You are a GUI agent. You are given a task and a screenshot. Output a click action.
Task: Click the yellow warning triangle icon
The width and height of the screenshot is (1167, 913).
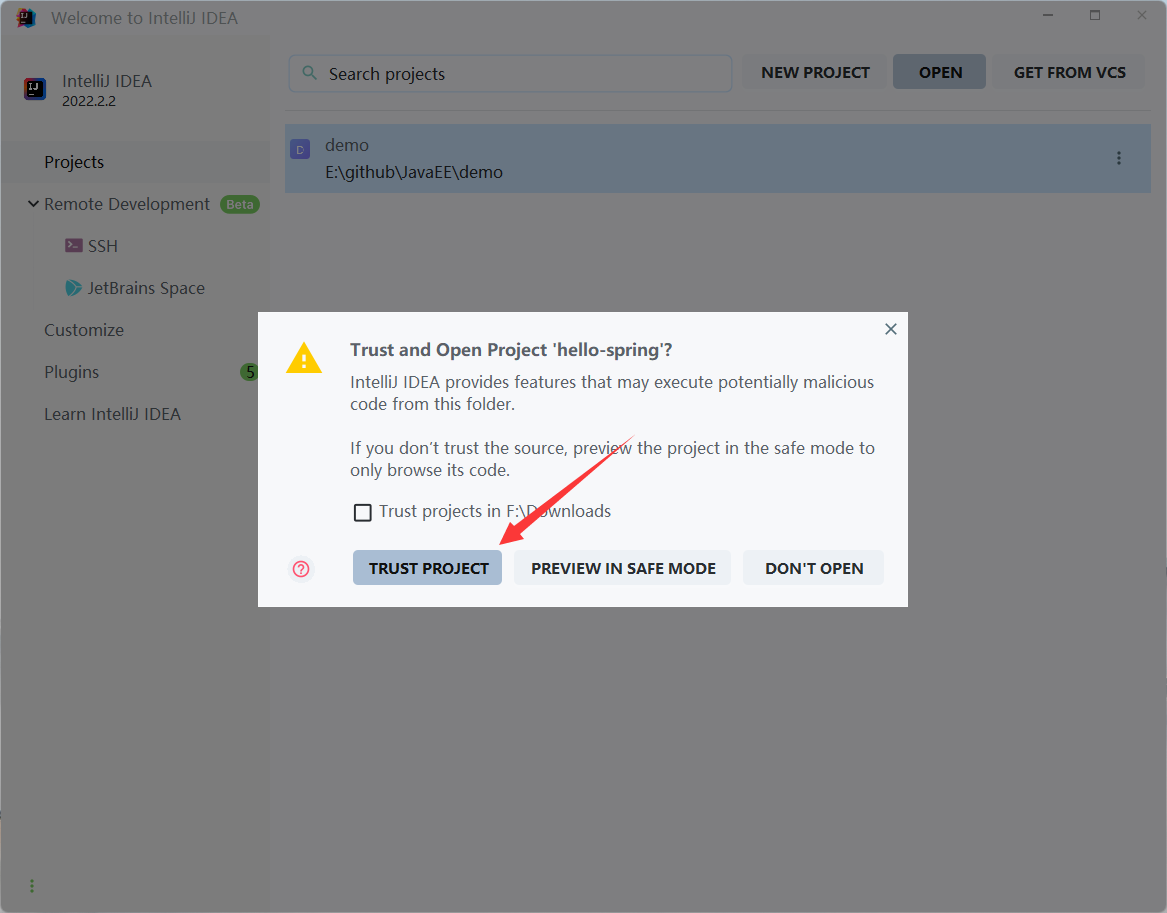pos(304,358)
